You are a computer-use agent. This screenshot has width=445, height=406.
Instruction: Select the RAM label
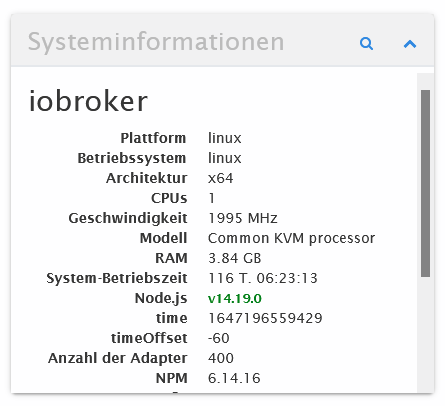[x=171, y=258]
